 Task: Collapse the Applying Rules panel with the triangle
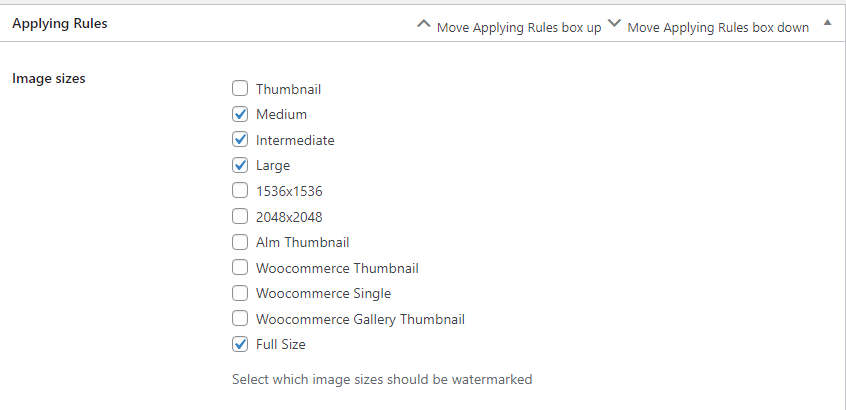point(827,23)
